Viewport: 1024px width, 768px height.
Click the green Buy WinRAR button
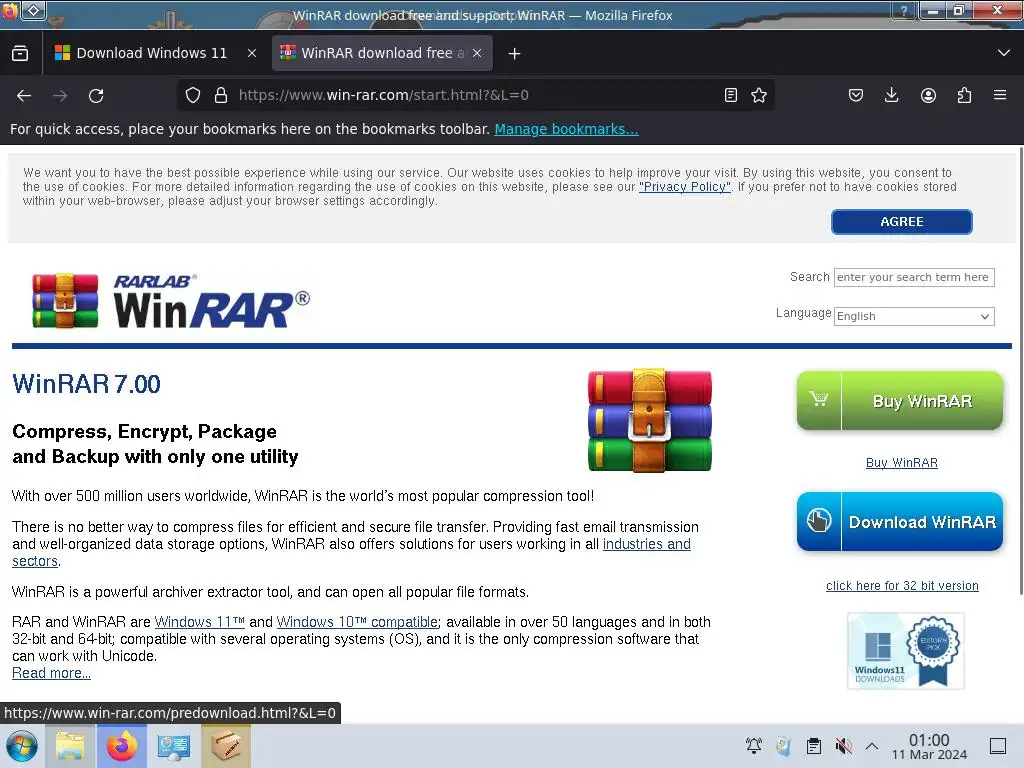click(x=899, y=400)
